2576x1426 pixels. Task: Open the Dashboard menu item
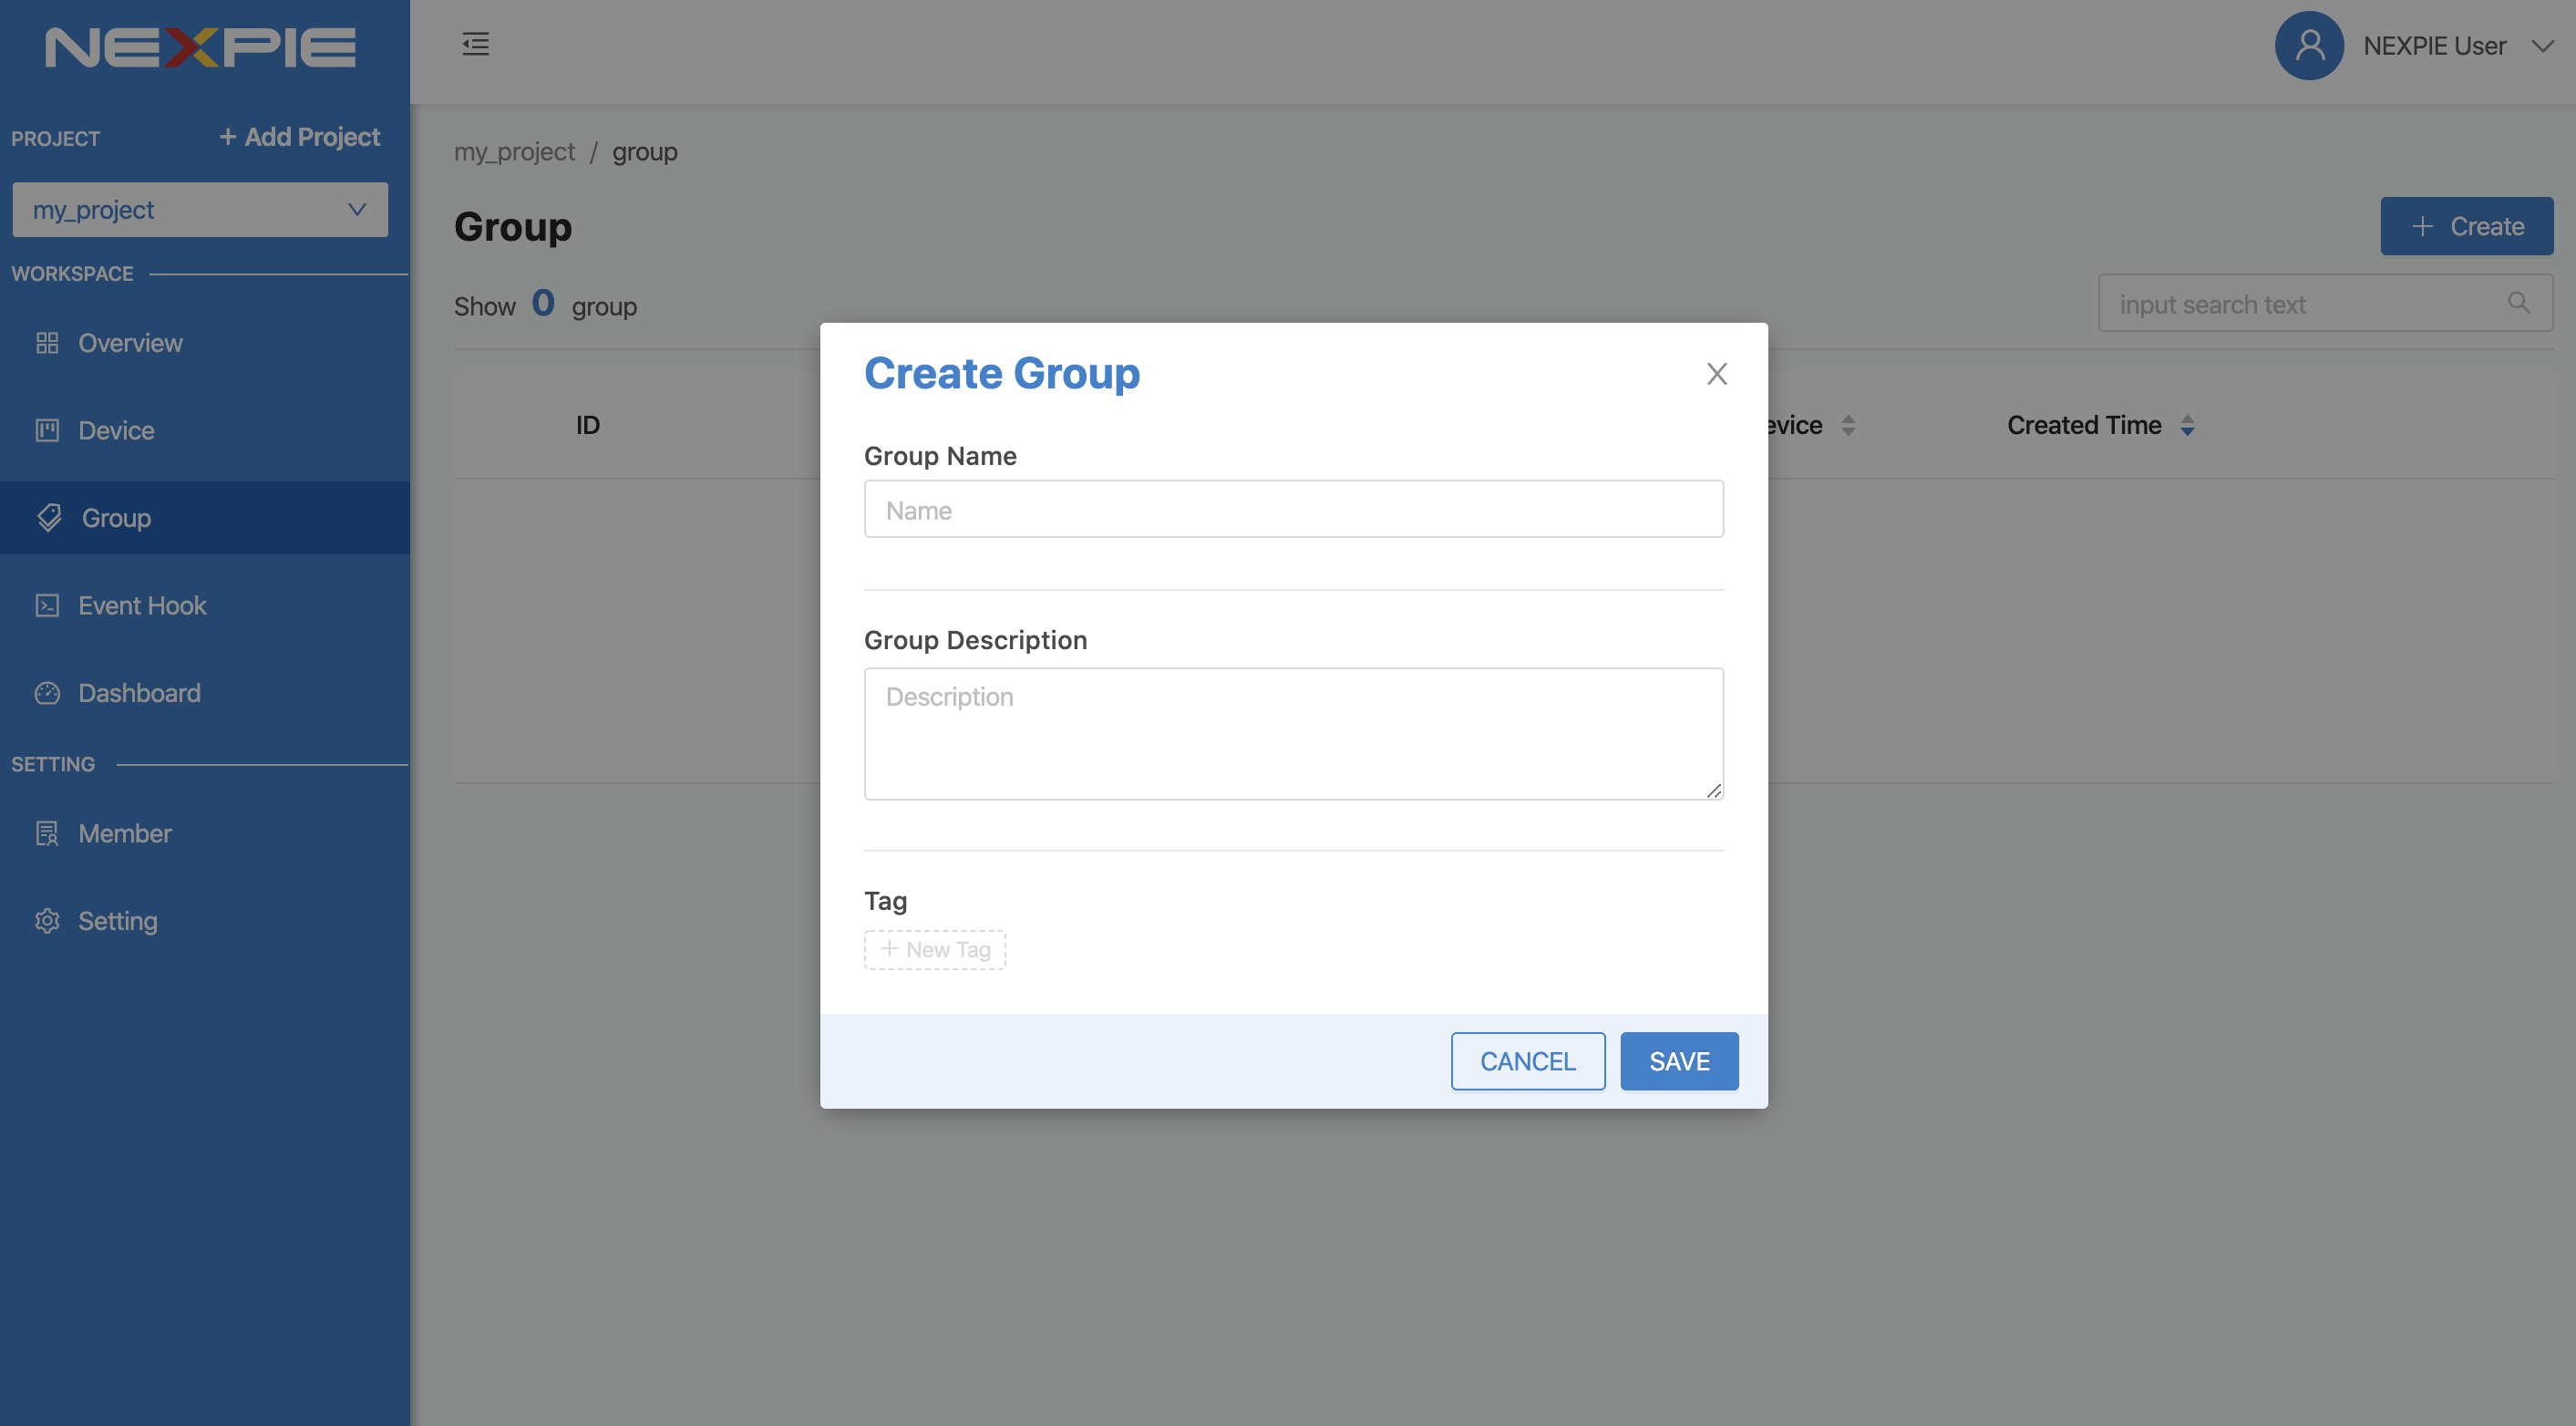pyautogui.click(x=205, y=693)
